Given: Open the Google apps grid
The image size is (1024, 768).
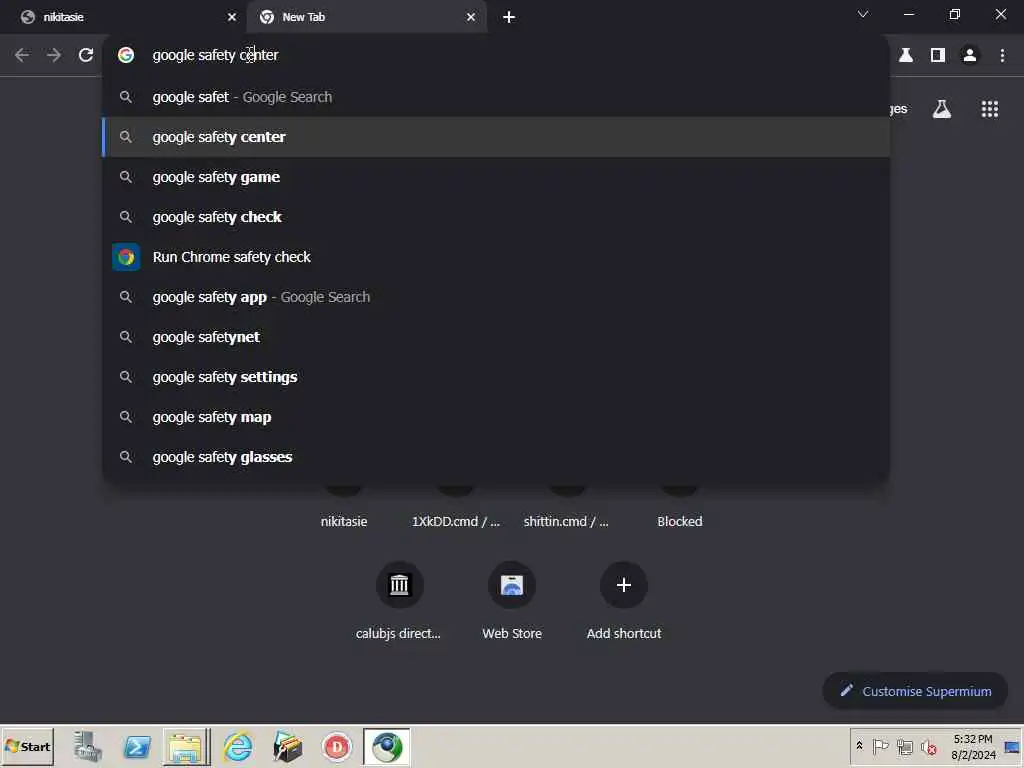Looking at the screenshot, I should point(989,109).
